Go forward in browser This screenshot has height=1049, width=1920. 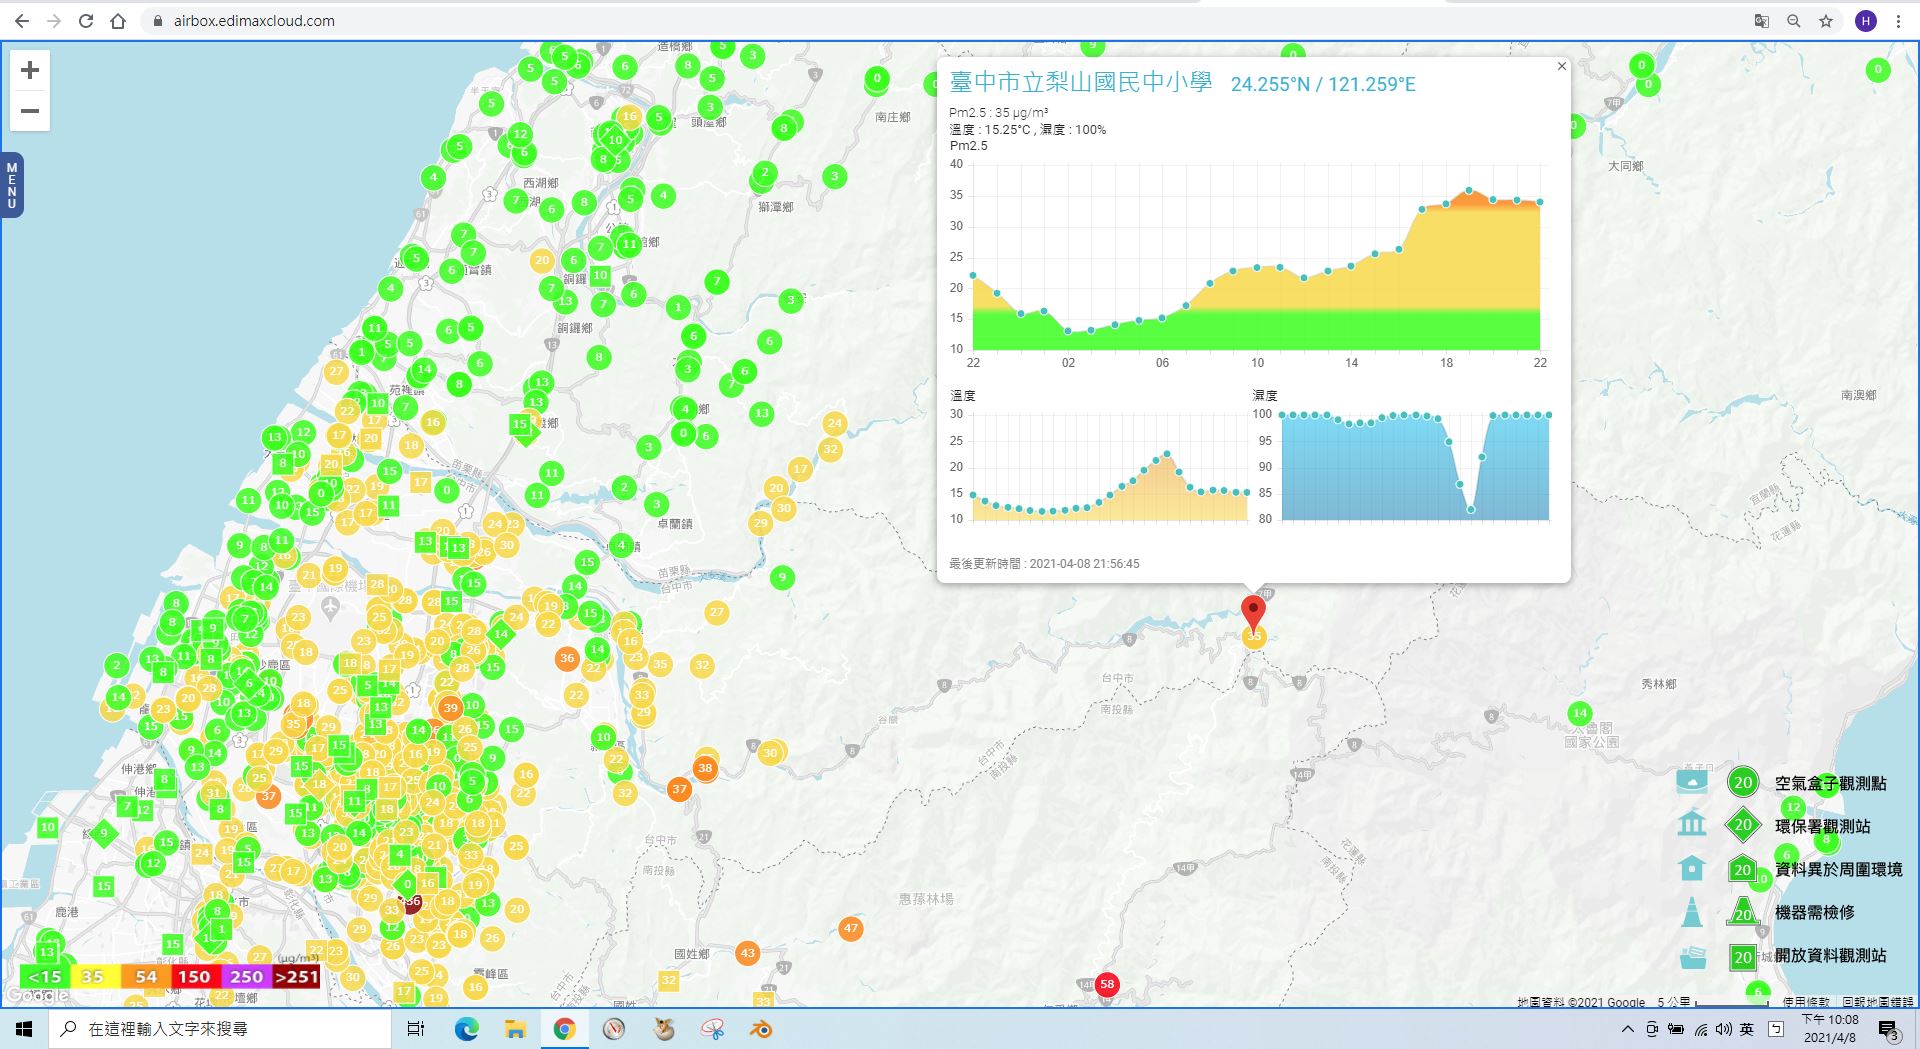(x=54, y=21)
